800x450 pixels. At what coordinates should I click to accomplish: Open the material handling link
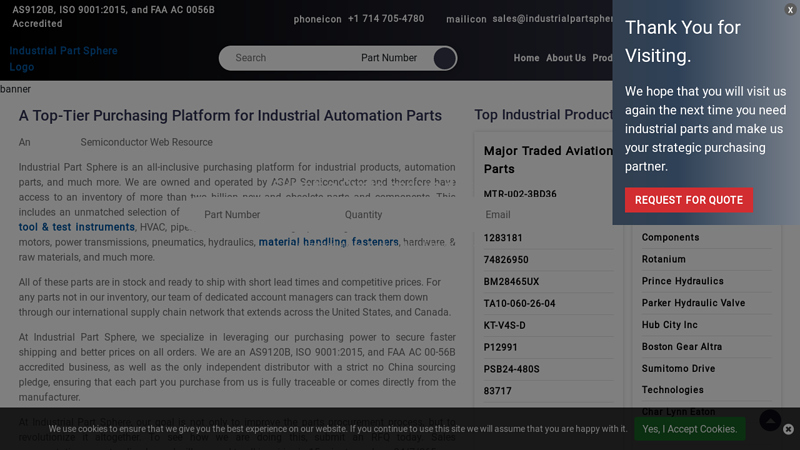coord(302,242)
